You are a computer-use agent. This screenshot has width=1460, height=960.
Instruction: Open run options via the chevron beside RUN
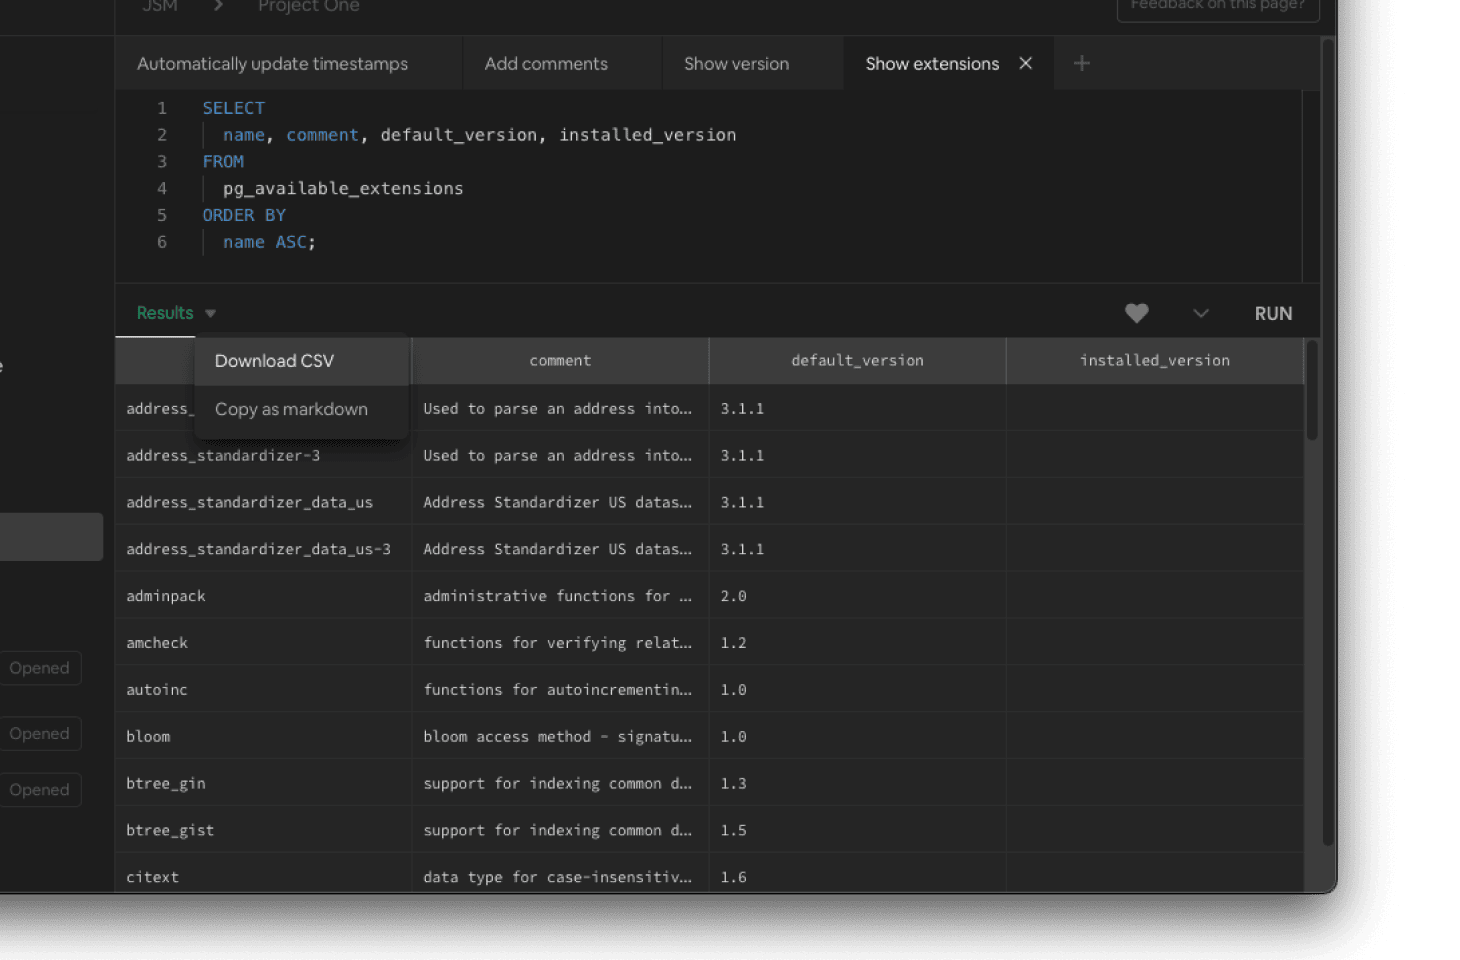point(1200,313)
